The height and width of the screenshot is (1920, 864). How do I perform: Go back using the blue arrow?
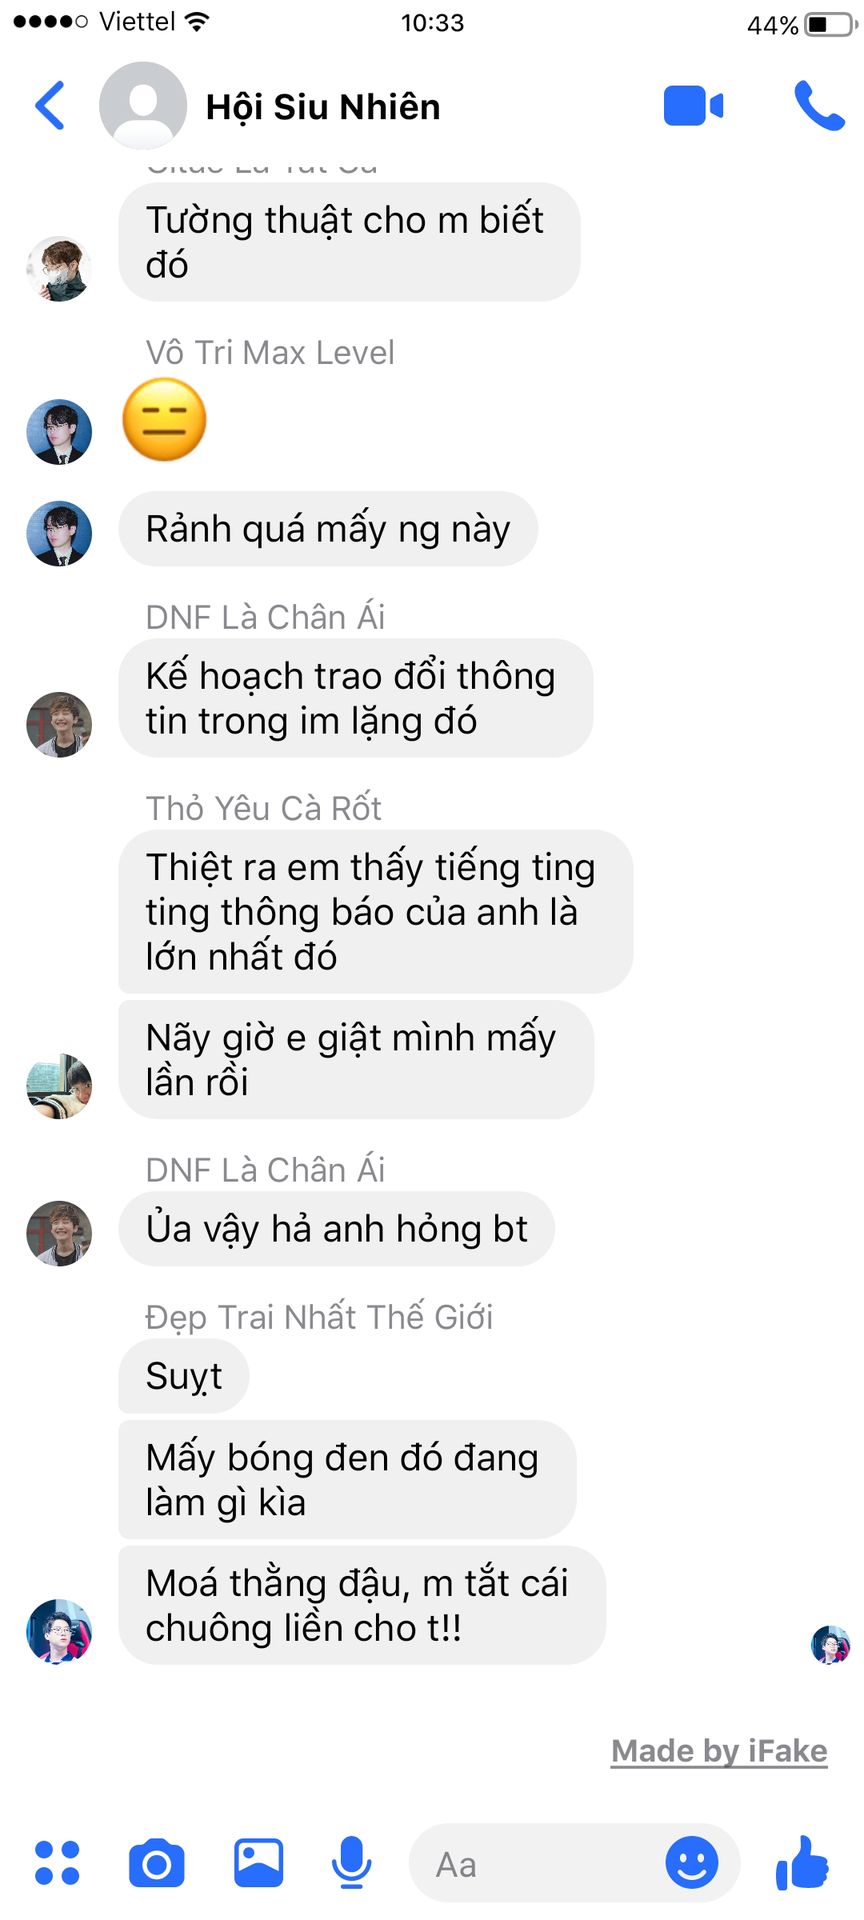pyautogui.click(x=50, y=105)
